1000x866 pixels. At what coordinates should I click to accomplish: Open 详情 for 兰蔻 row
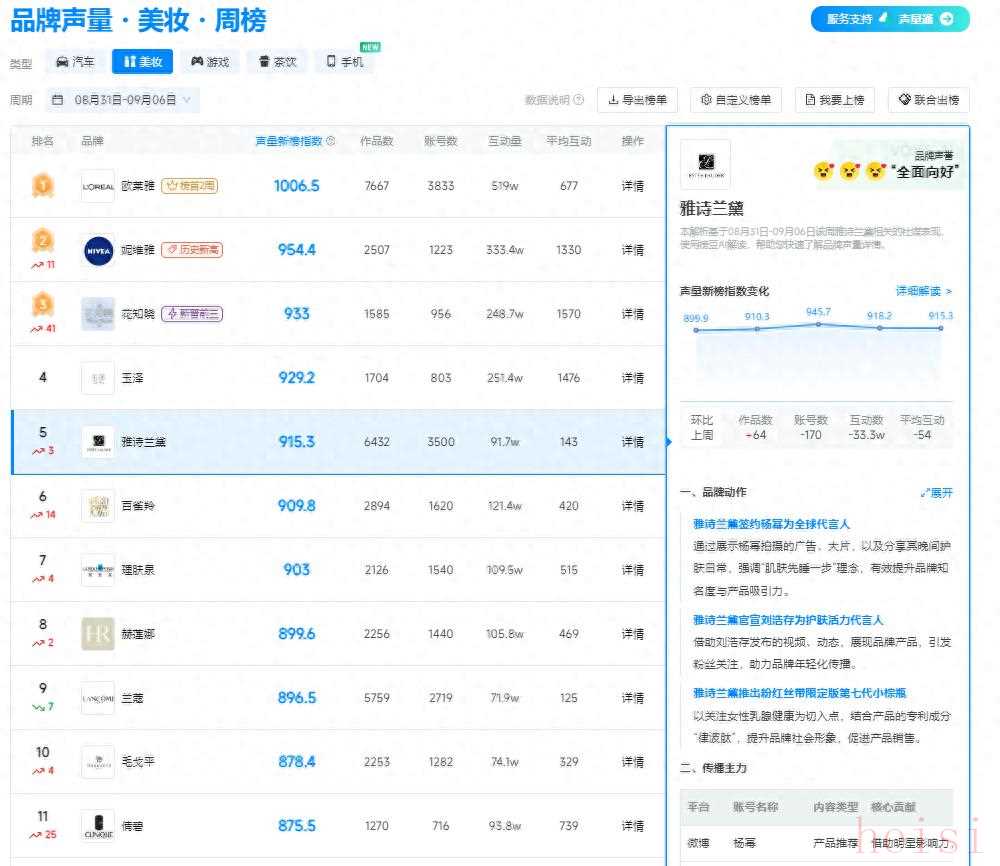click(x=632, y=698)
